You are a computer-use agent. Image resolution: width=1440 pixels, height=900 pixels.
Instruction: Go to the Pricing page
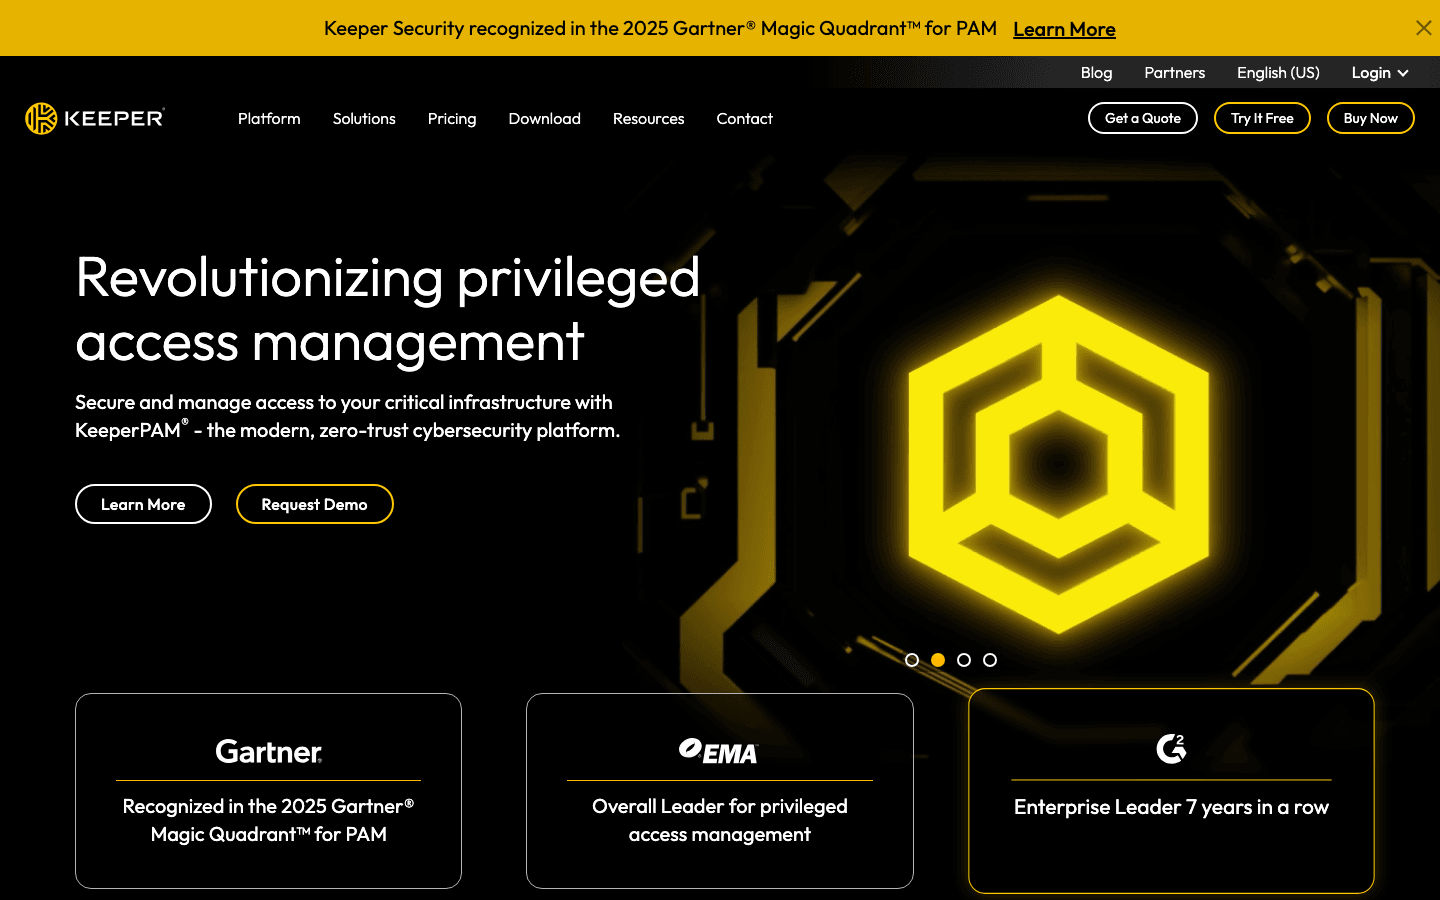coord(452,118)
